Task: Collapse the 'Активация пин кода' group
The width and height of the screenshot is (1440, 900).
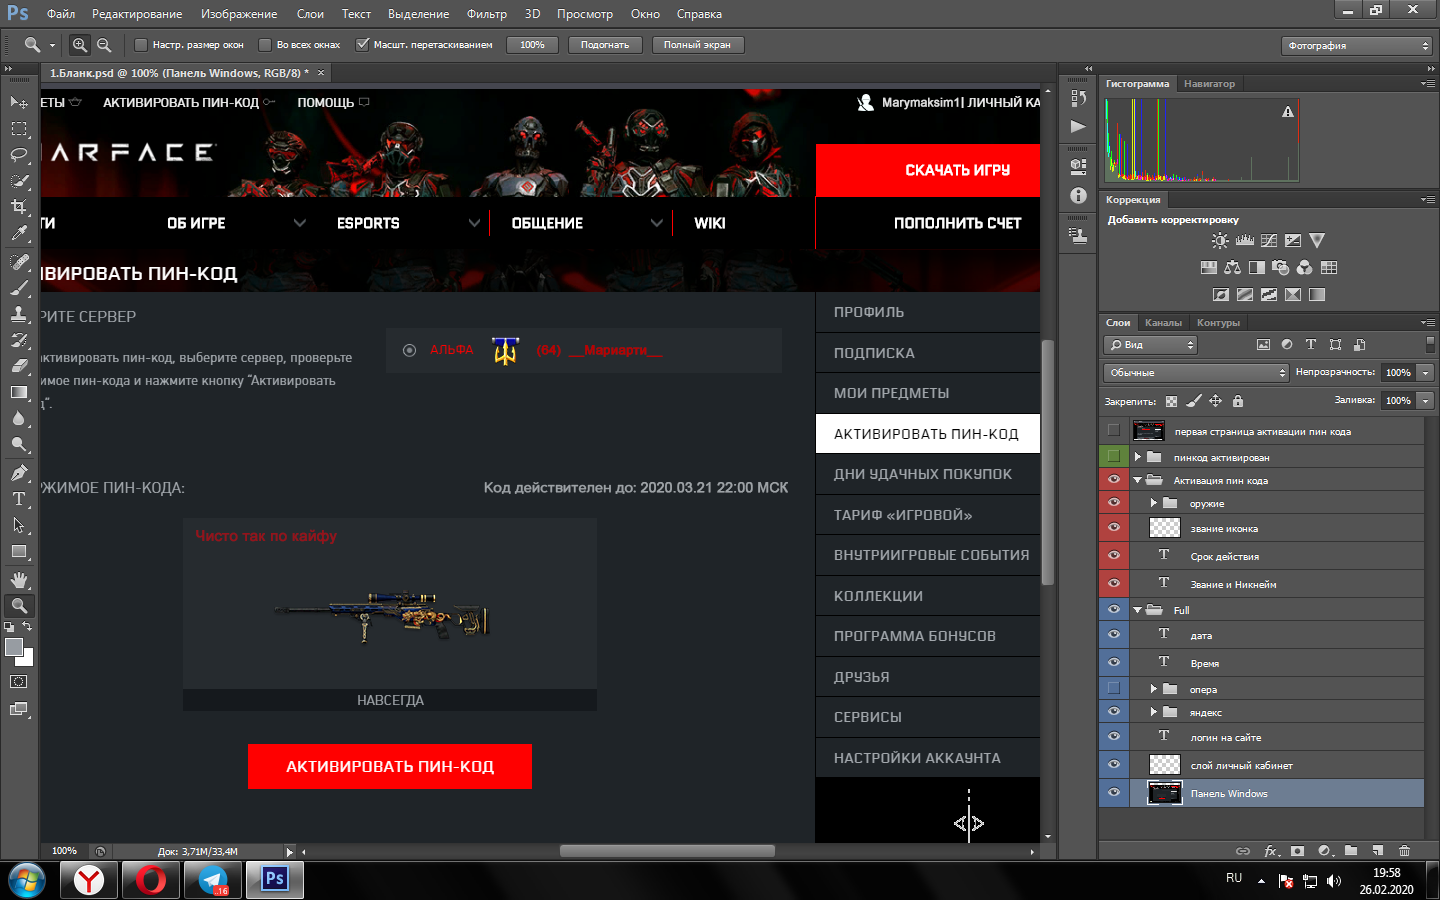Action: [1138, 480]
